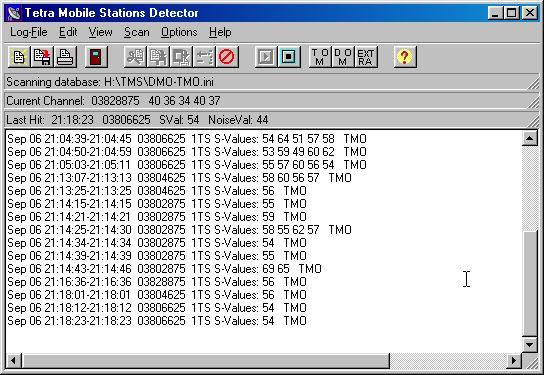Open the Help menu
The height and width of the screenshot is (375, 544).
click(x=220, y=32)
